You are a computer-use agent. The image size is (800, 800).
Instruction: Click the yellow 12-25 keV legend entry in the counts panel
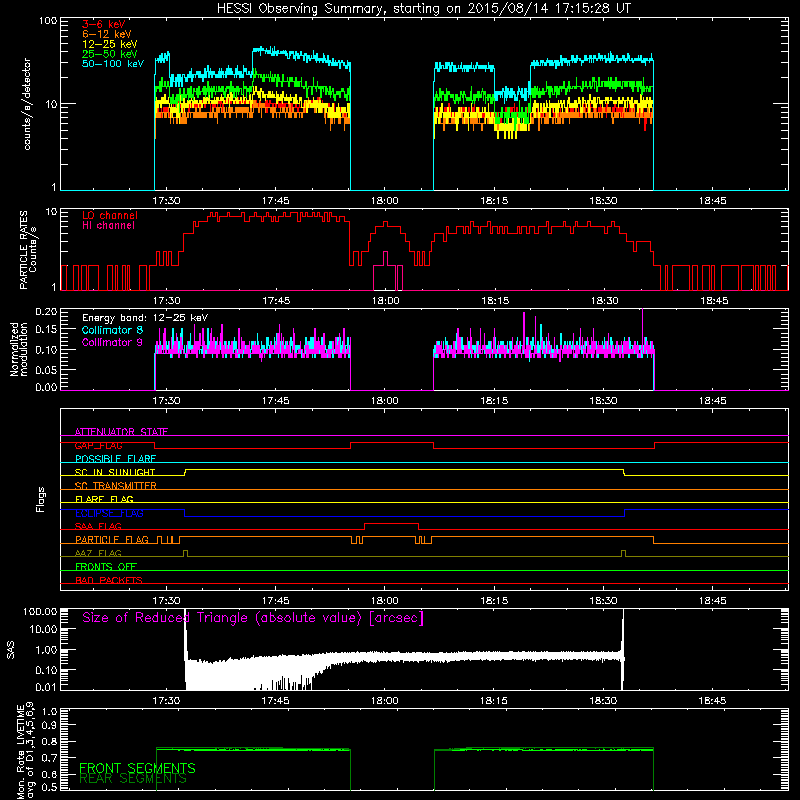tap(110, 44)
